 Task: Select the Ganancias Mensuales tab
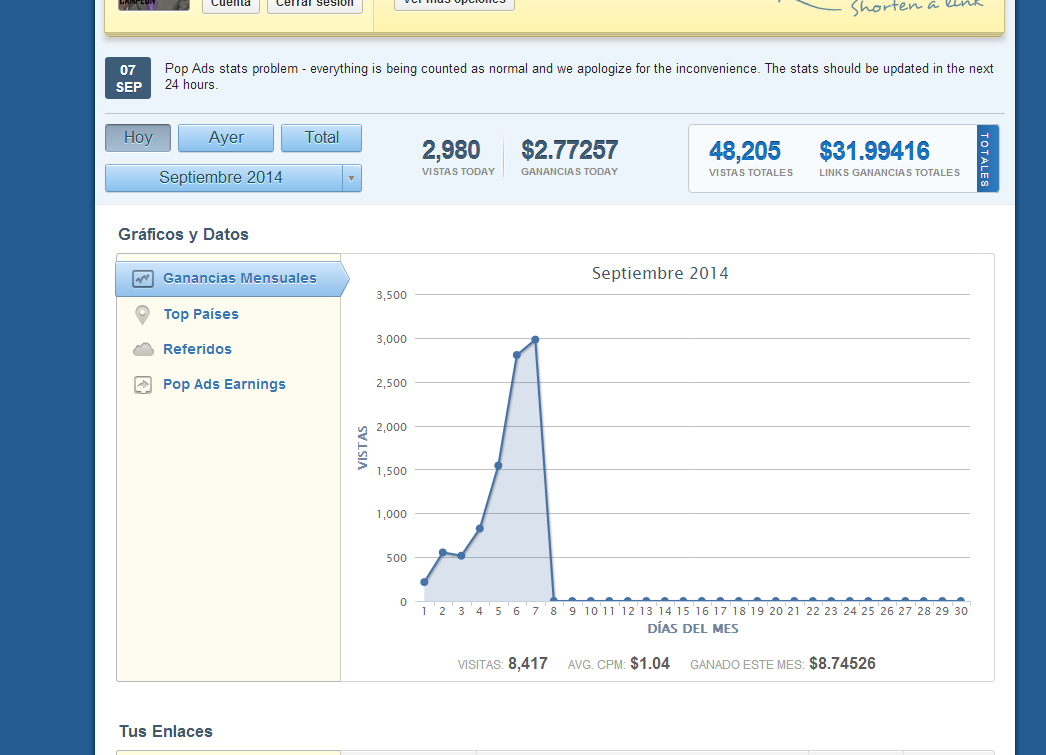click(x=232, y=279)
